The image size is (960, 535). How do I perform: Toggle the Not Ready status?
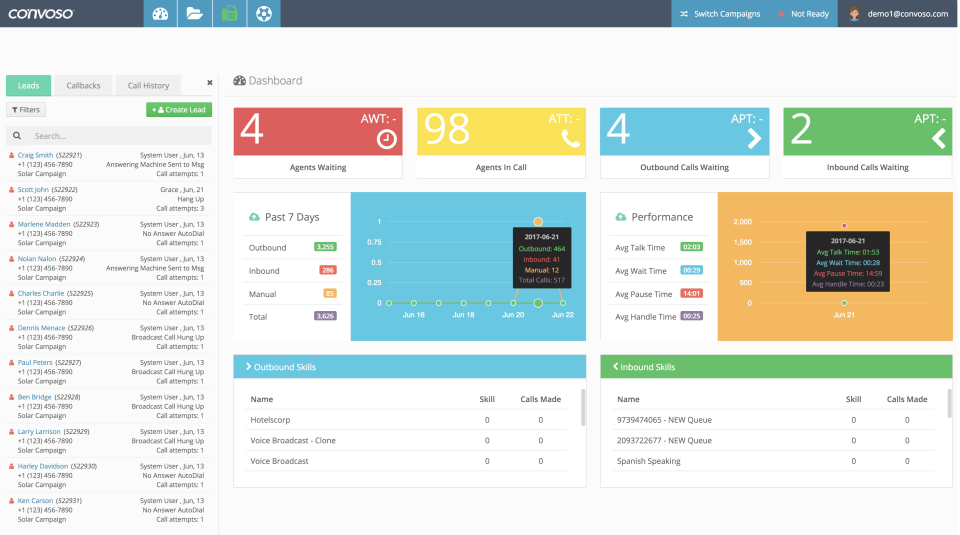tap(803, 13)
